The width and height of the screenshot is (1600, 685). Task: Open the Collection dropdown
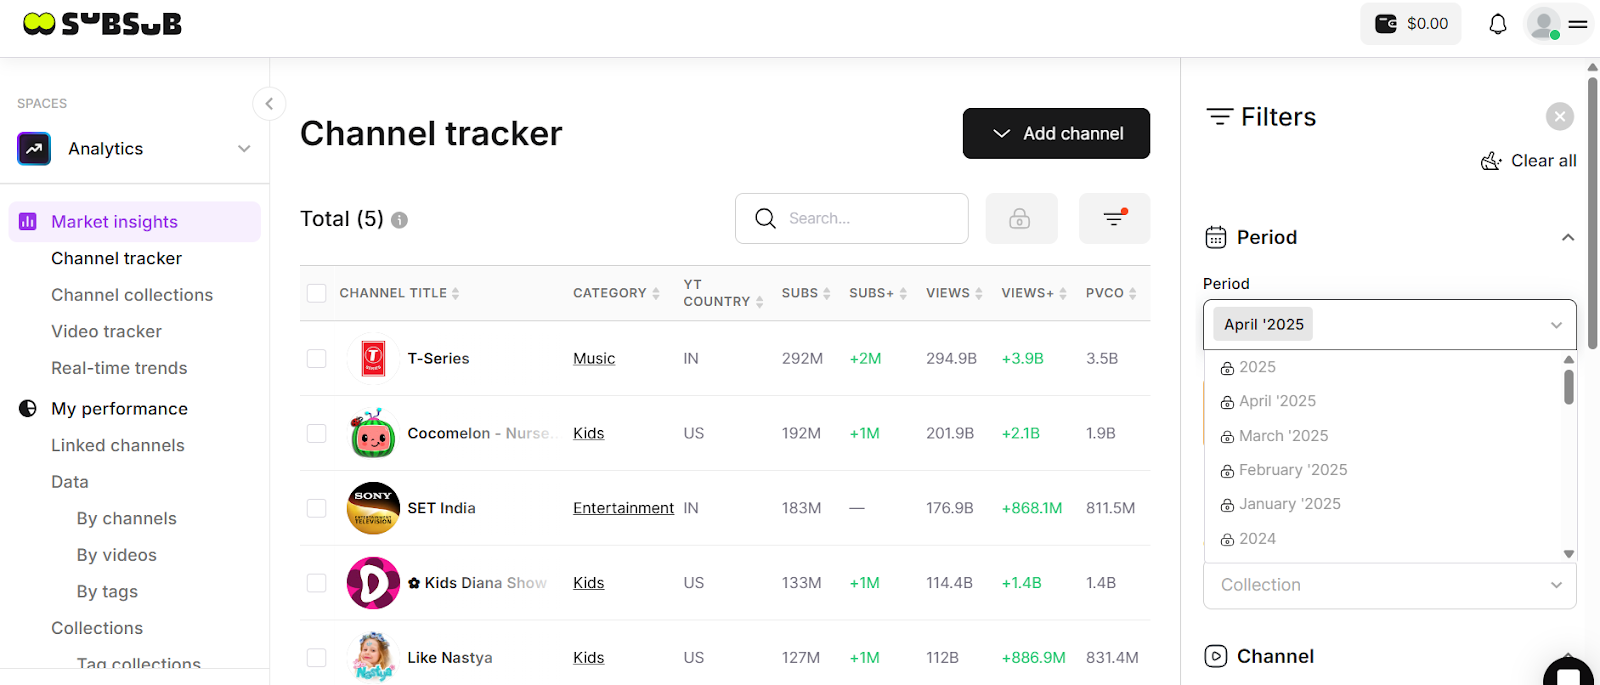[x=1390, y=585]
